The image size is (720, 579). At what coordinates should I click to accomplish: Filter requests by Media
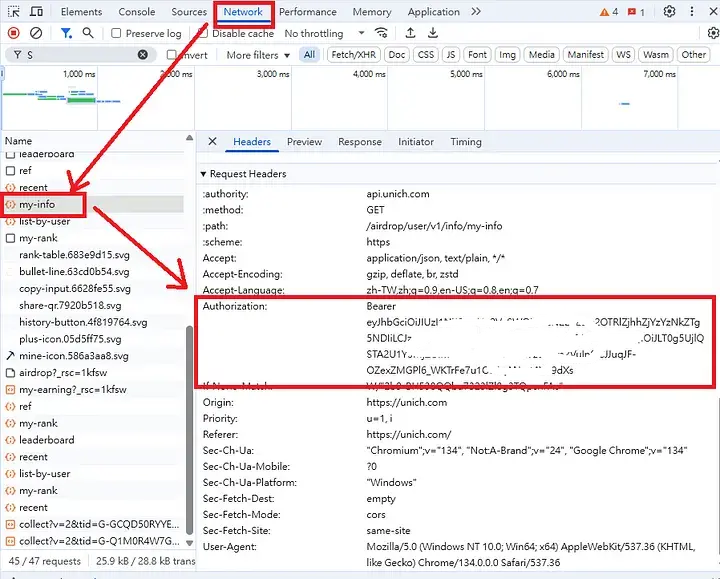click(542, 55)
